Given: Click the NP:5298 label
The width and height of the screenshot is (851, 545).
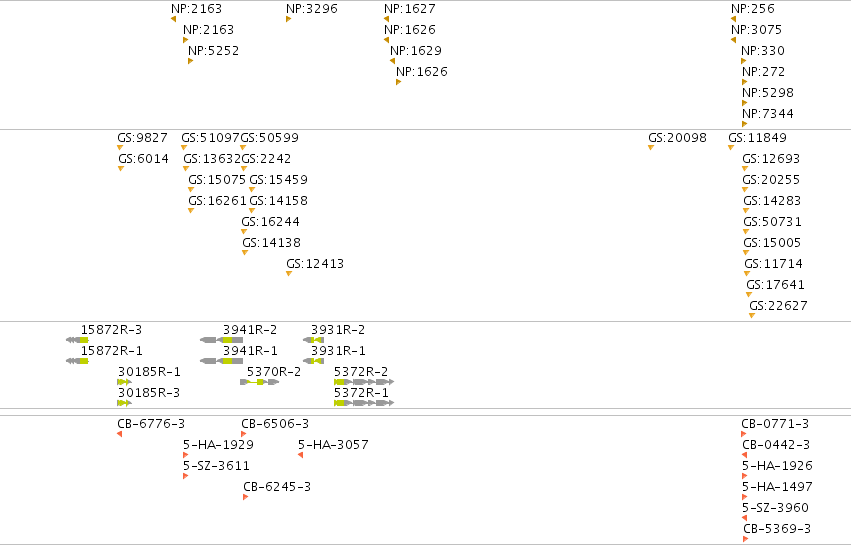Looking at the screenshot, I should pyautogui.click(x=768, y=93).
